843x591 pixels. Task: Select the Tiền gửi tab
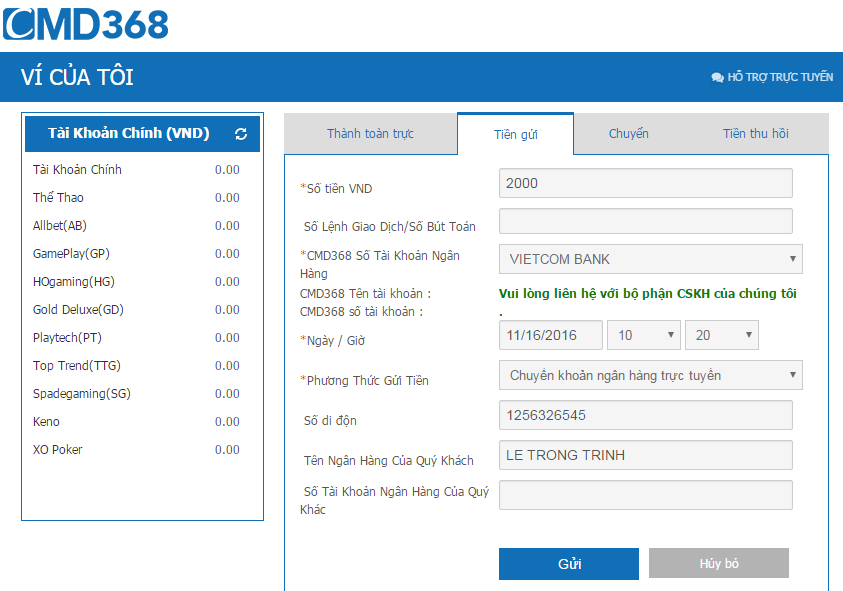click(x=516, y=134)
